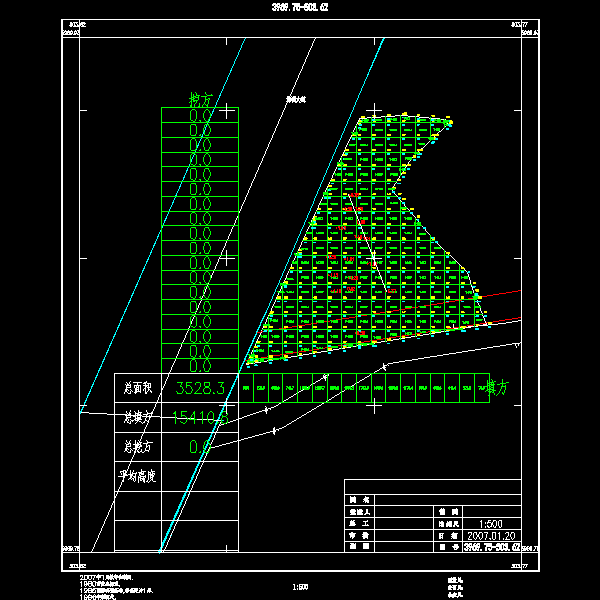Click the '总填方' label cell
The image size is (600, 600).
click(138, 417)
